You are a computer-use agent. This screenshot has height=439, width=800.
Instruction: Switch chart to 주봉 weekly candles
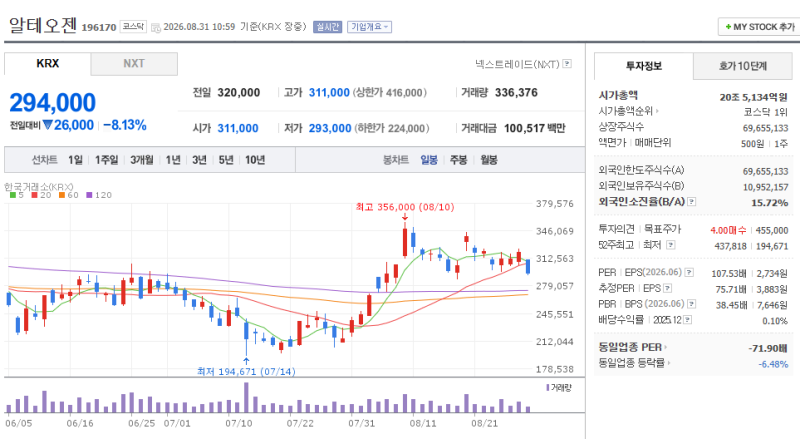tap(458, 160)
